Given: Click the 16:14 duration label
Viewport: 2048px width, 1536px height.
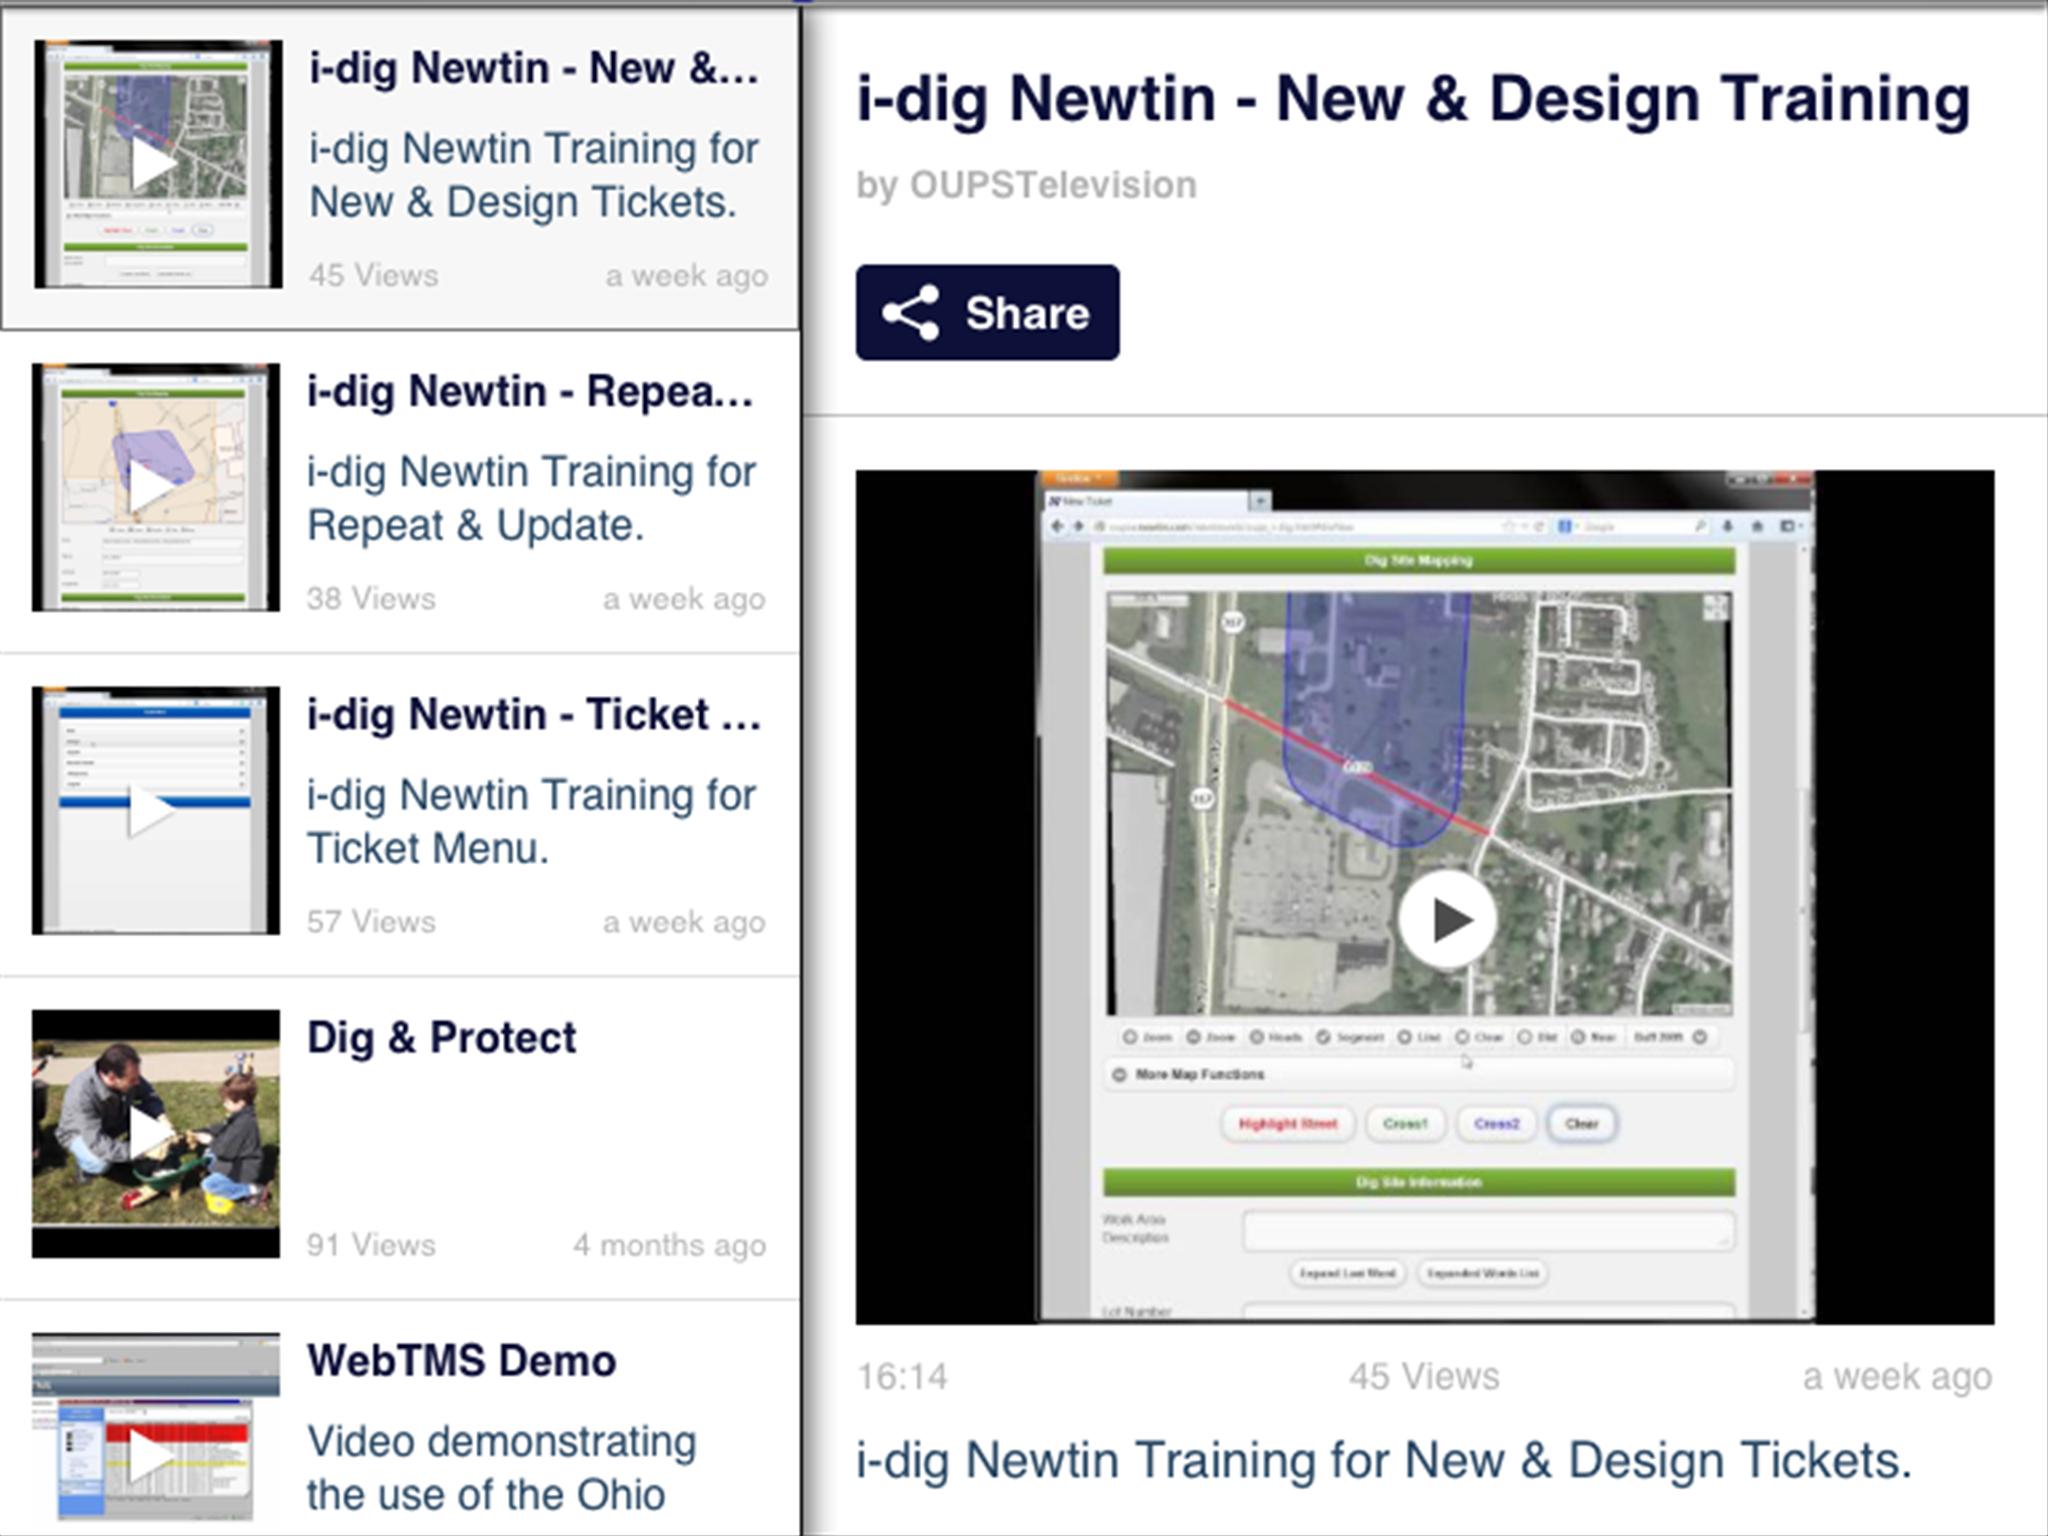Looking at the screenshot, I should [902, 1377].
